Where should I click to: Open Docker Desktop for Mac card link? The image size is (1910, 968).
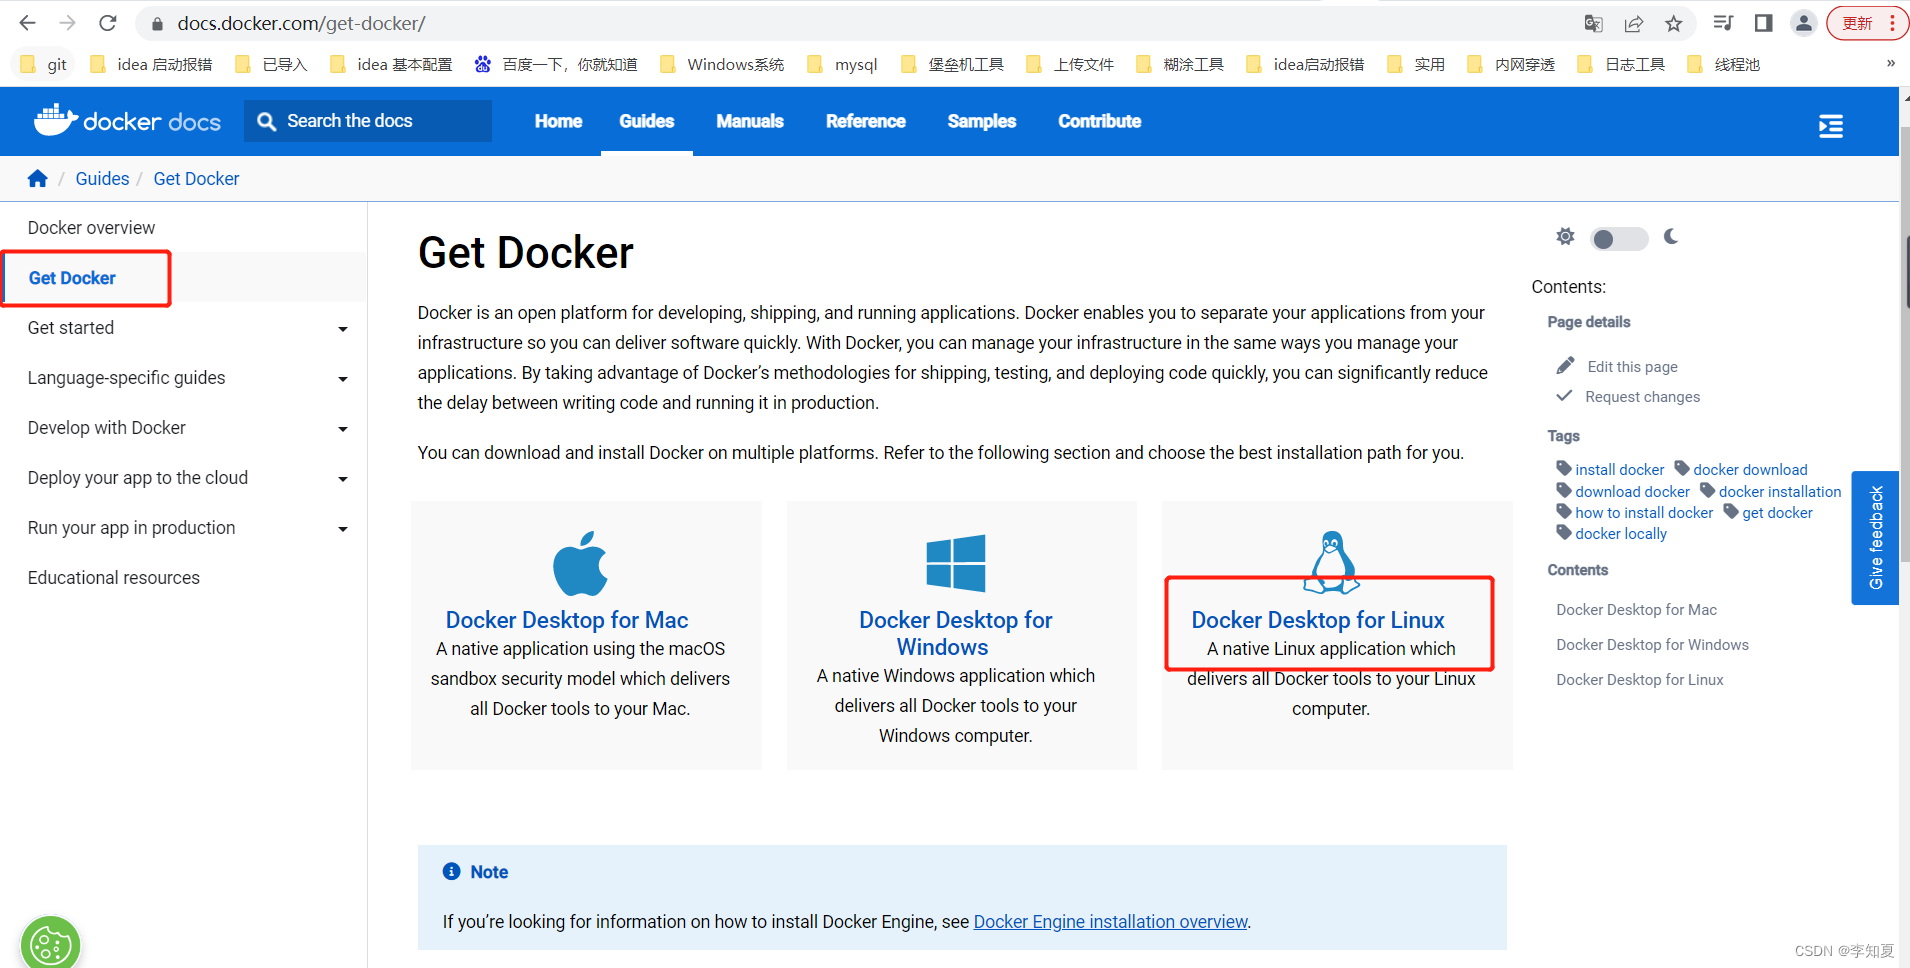[567, 620]
